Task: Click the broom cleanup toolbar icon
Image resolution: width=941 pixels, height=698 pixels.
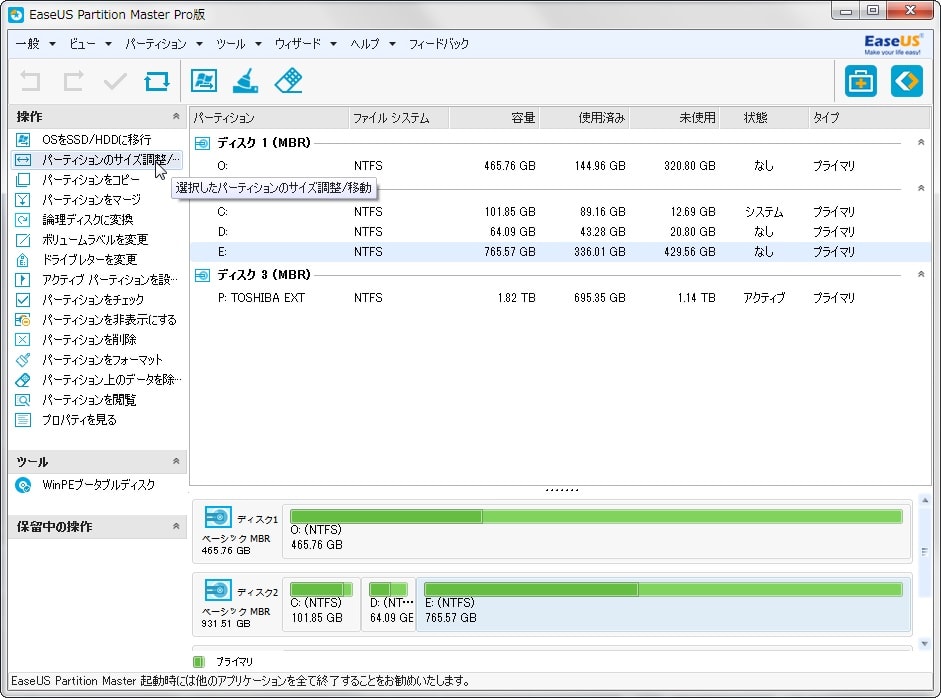Action: 246,81
